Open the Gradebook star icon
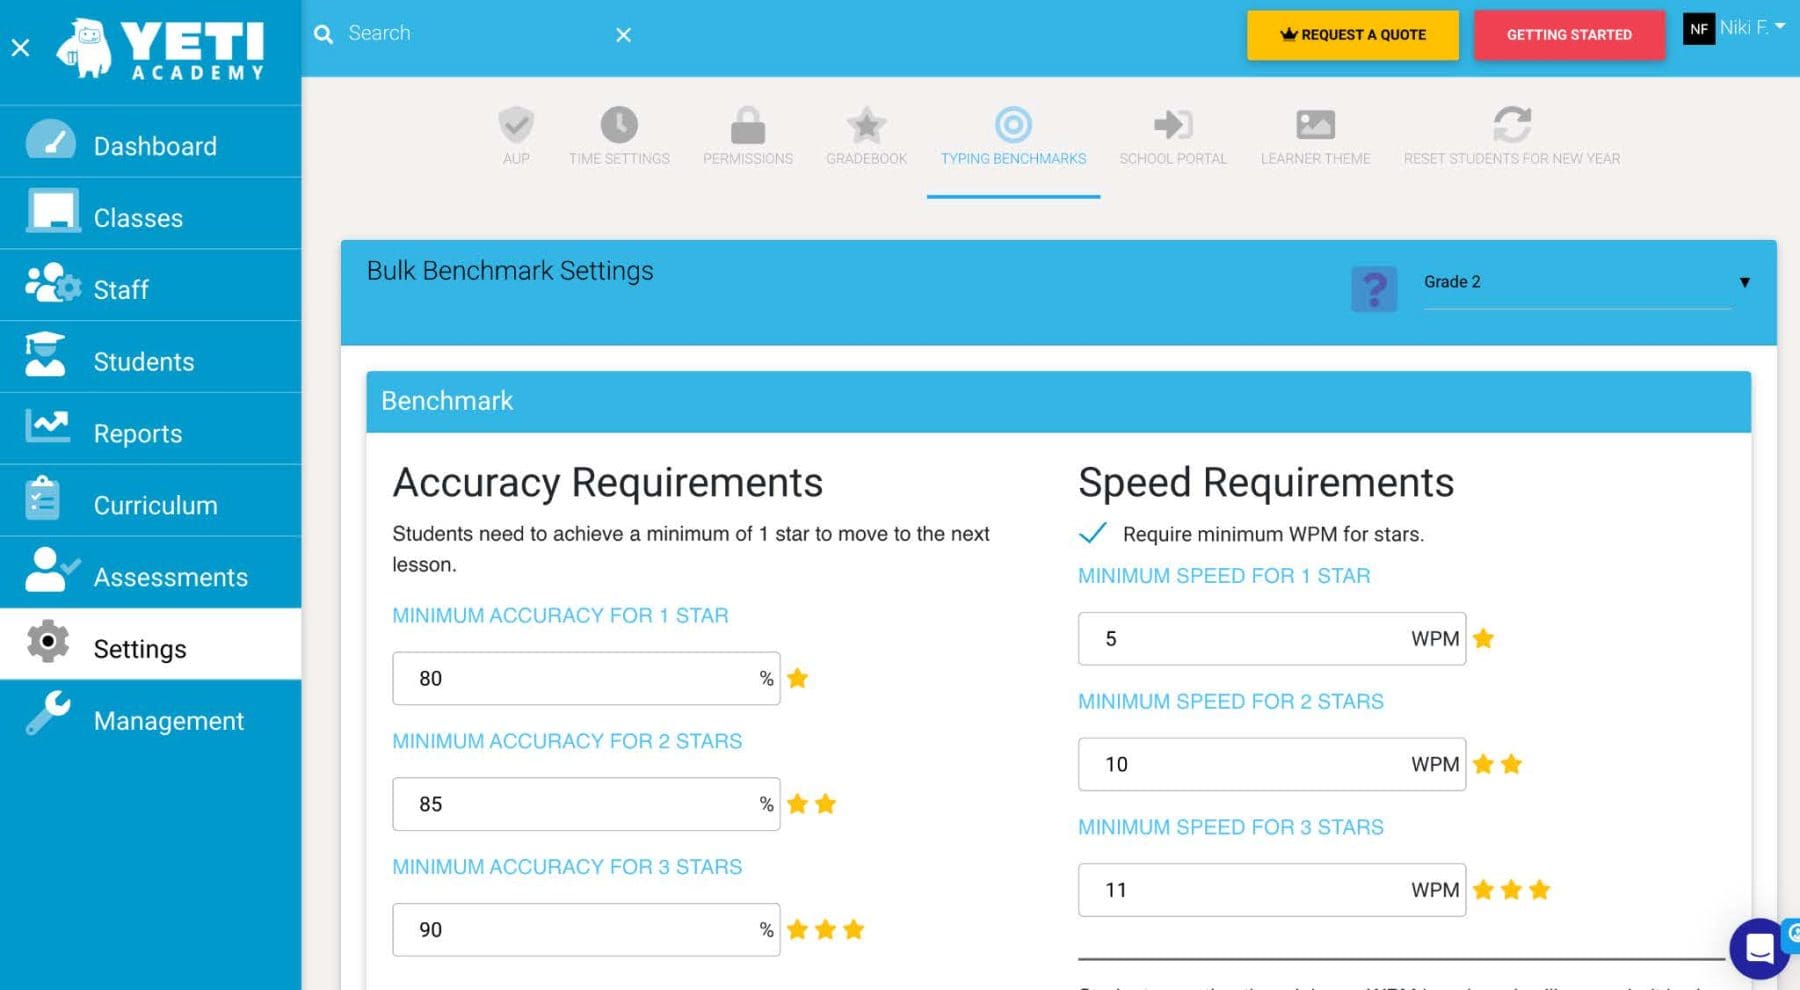The width and height of the screenshot is (1800, 990). tap(866, 125)
